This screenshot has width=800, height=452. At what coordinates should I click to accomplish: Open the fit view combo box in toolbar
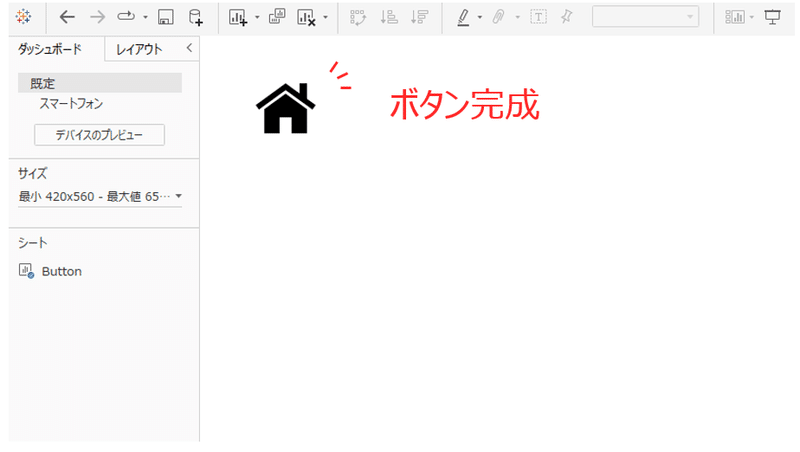(645, 17)
